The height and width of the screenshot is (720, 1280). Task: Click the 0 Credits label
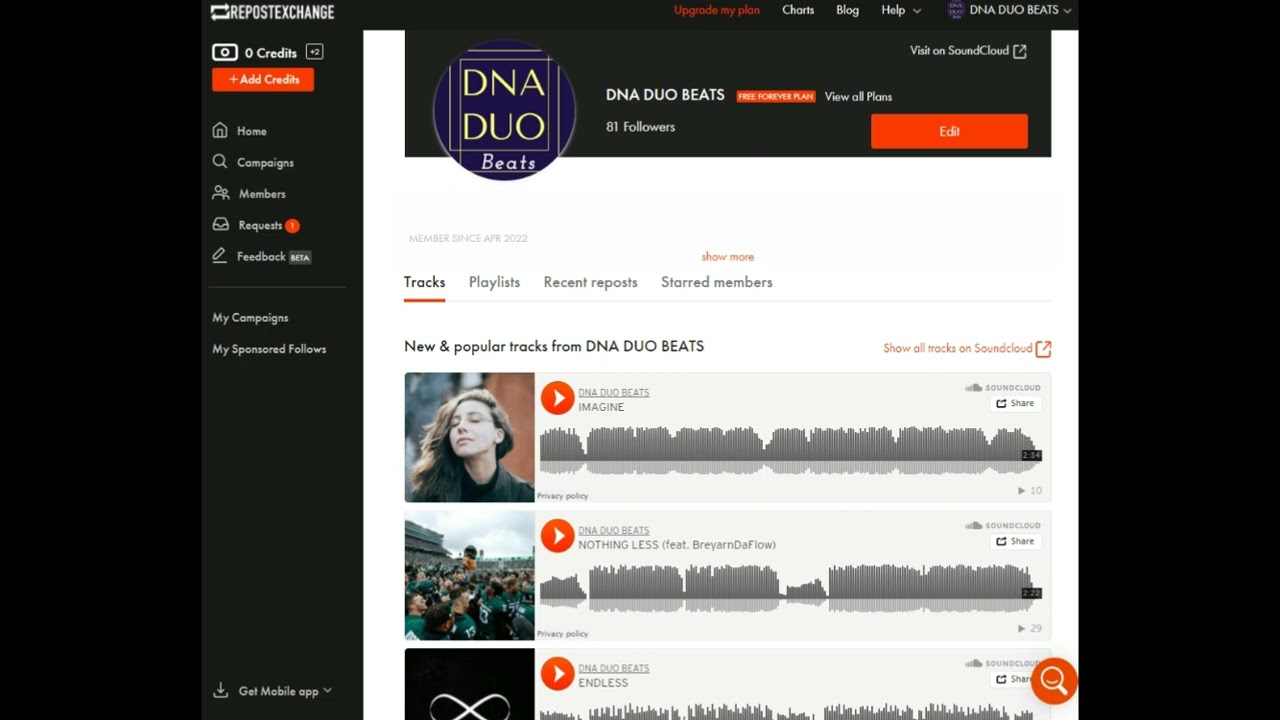pyautogui.click(x=271, y=53)
